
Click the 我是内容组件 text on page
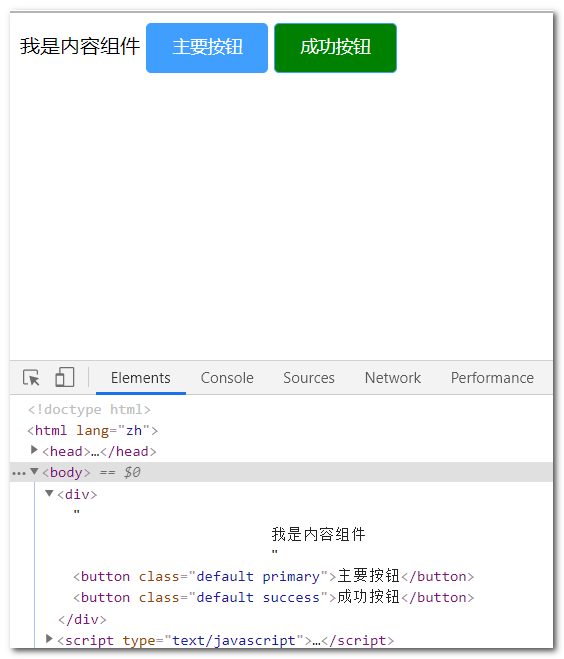click(79, 46)
